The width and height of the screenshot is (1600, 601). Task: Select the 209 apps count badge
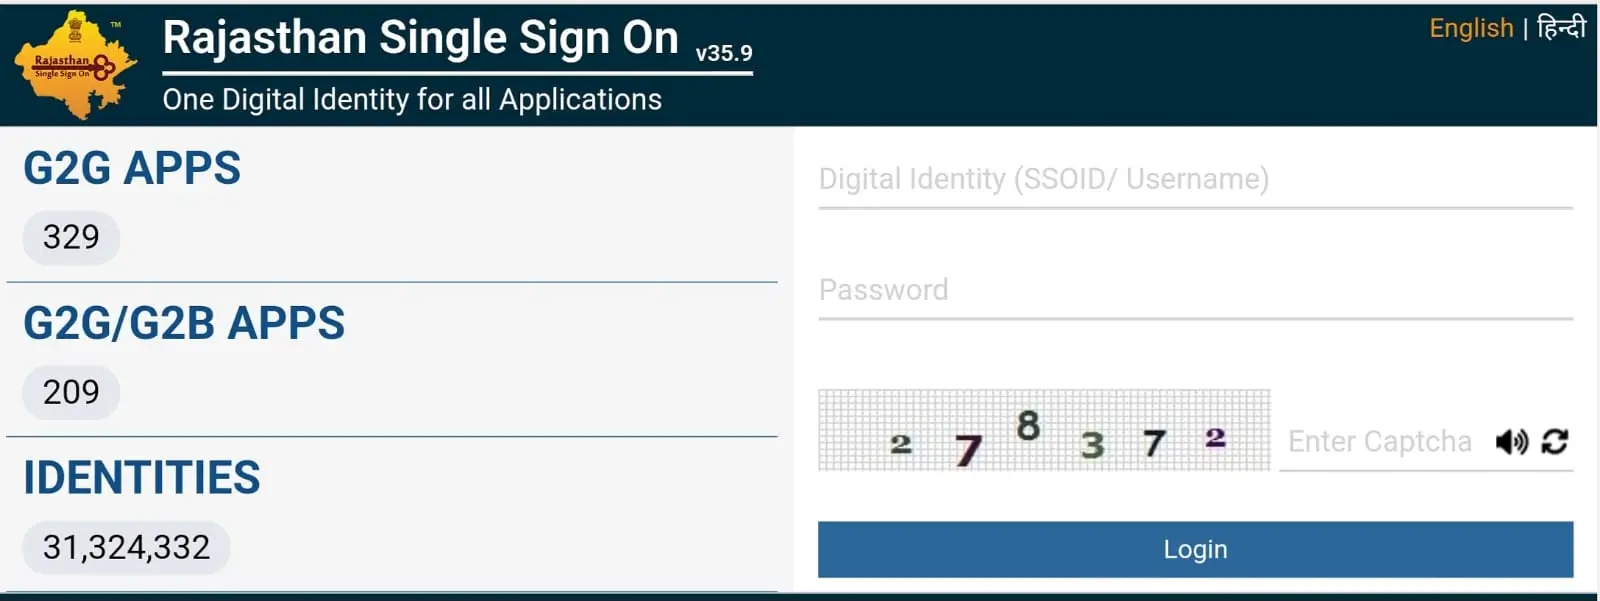pos(71,392)
